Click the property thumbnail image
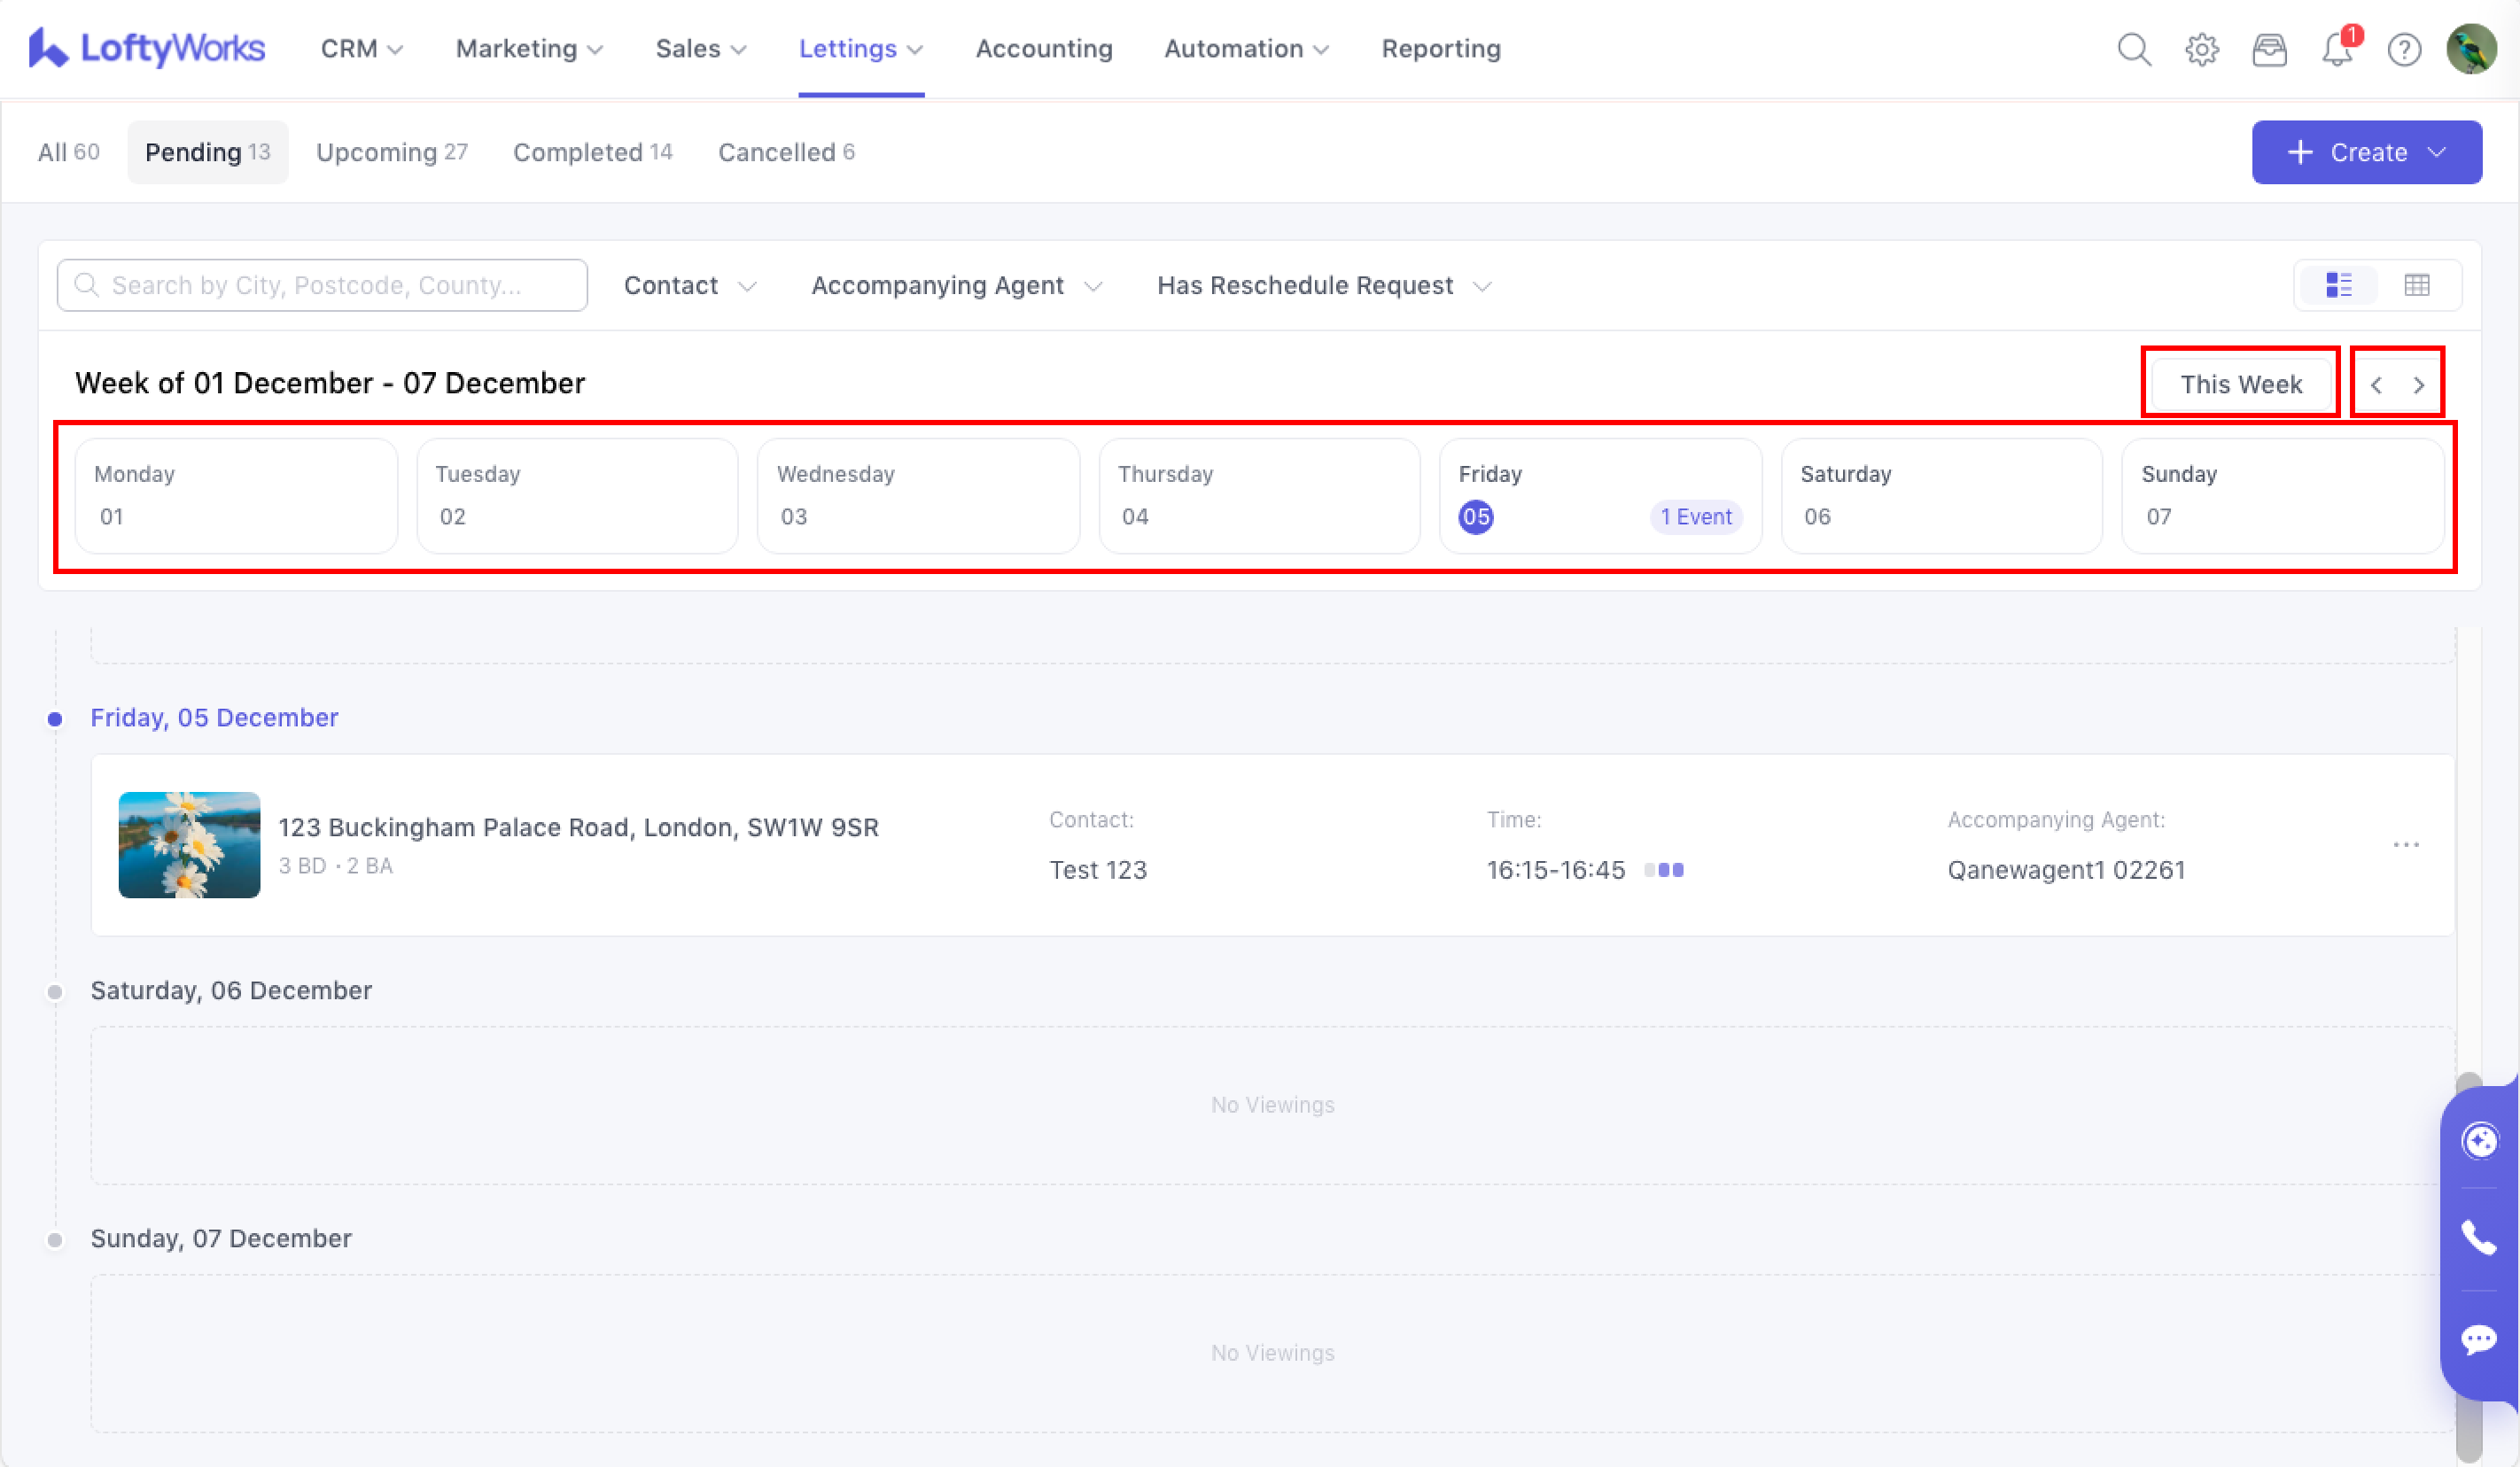This screenshot has width=2520, height=1467. [189, 845]
